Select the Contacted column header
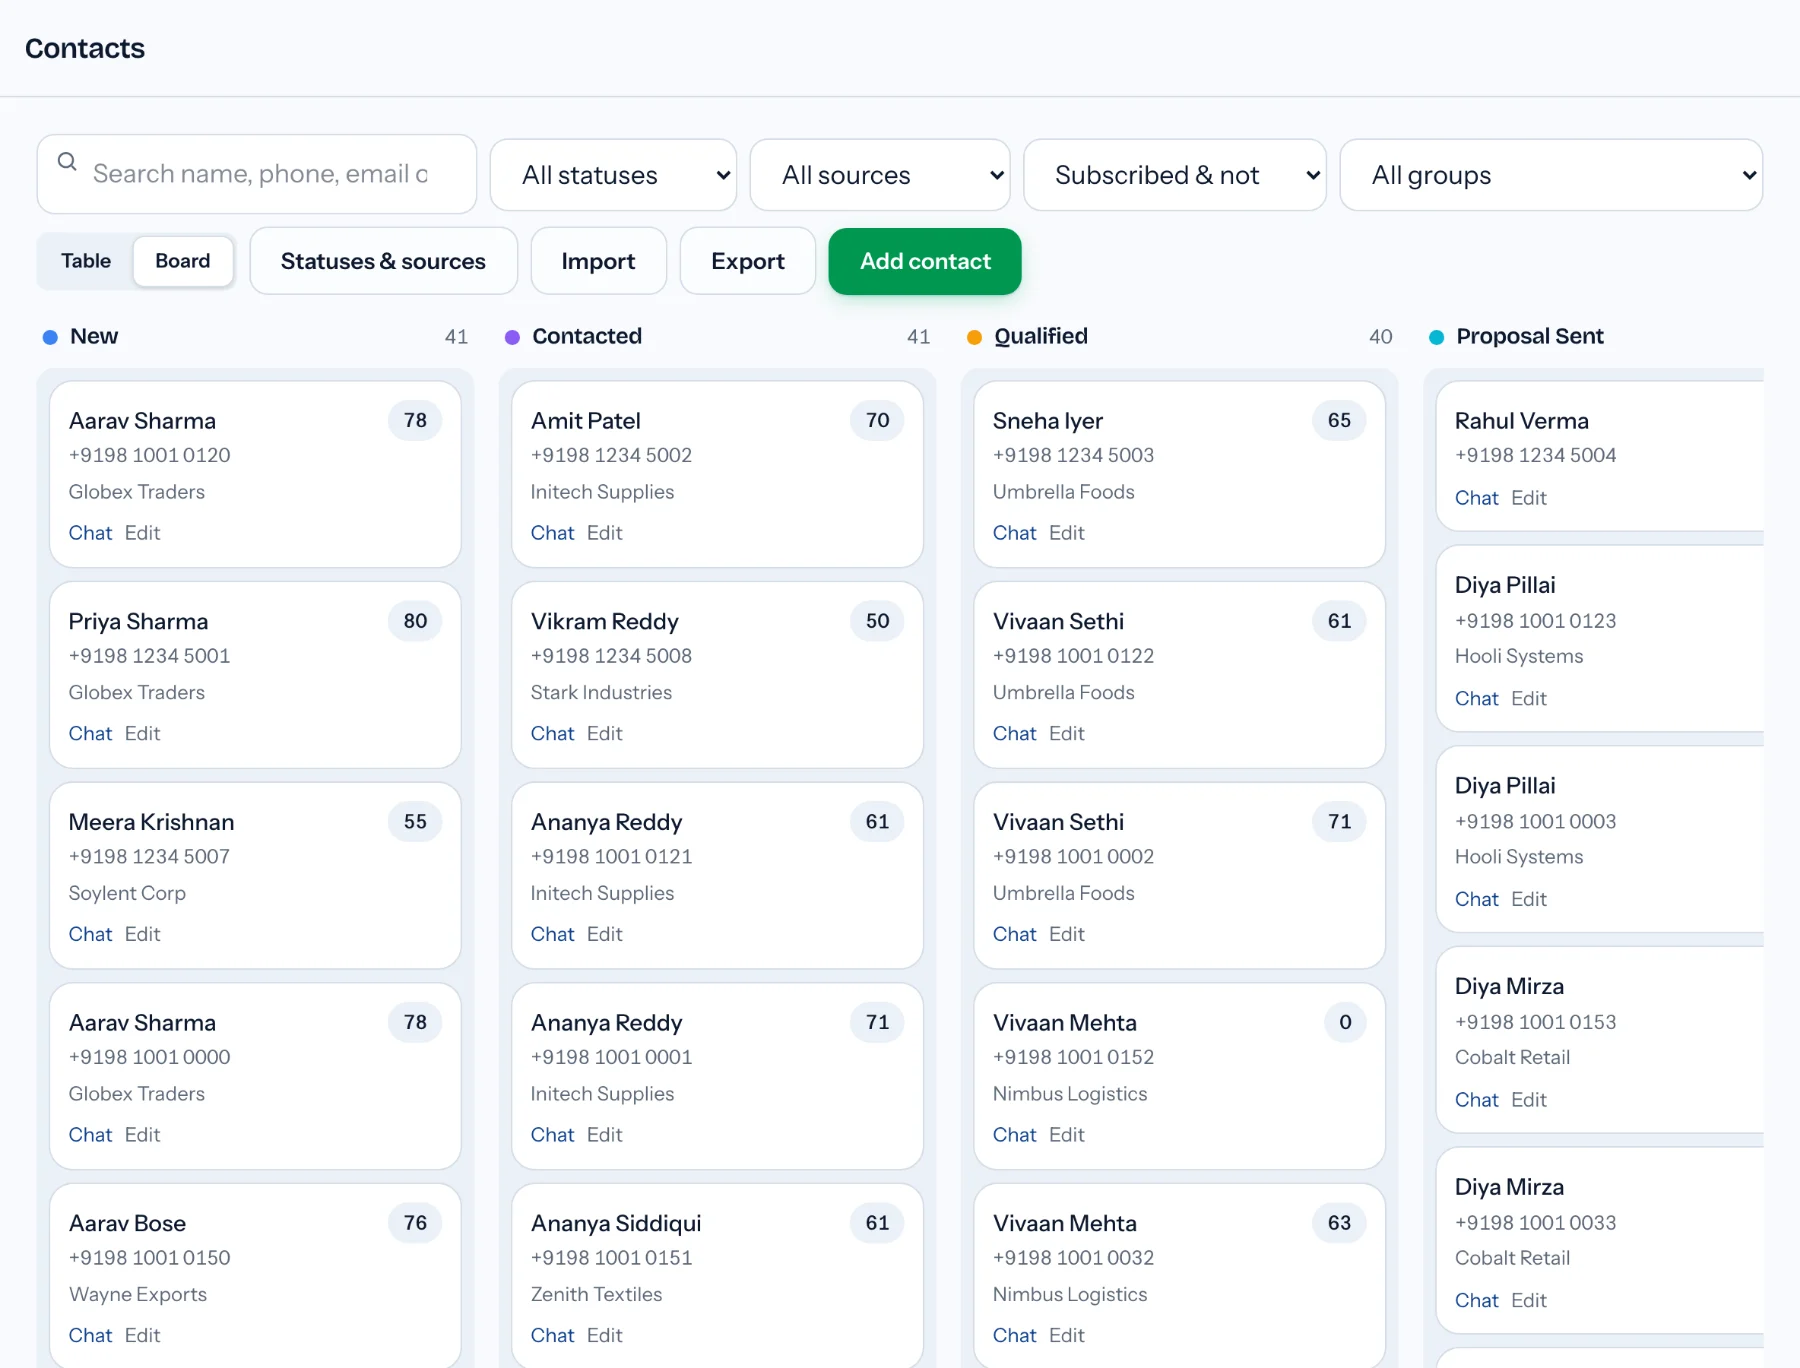This screenshot has height=1368, width=1800. pos(587,336)
